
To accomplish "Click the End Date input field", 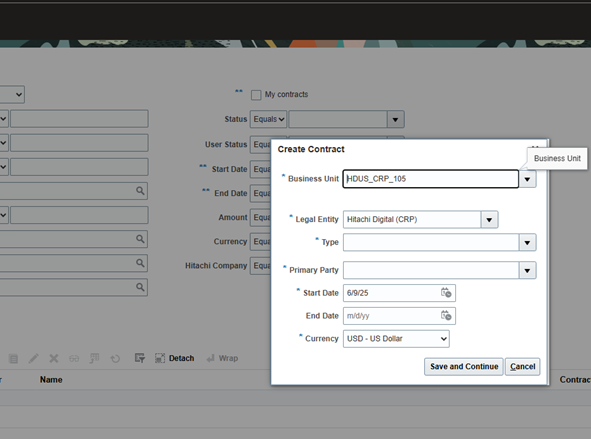I will pos(391,316).
